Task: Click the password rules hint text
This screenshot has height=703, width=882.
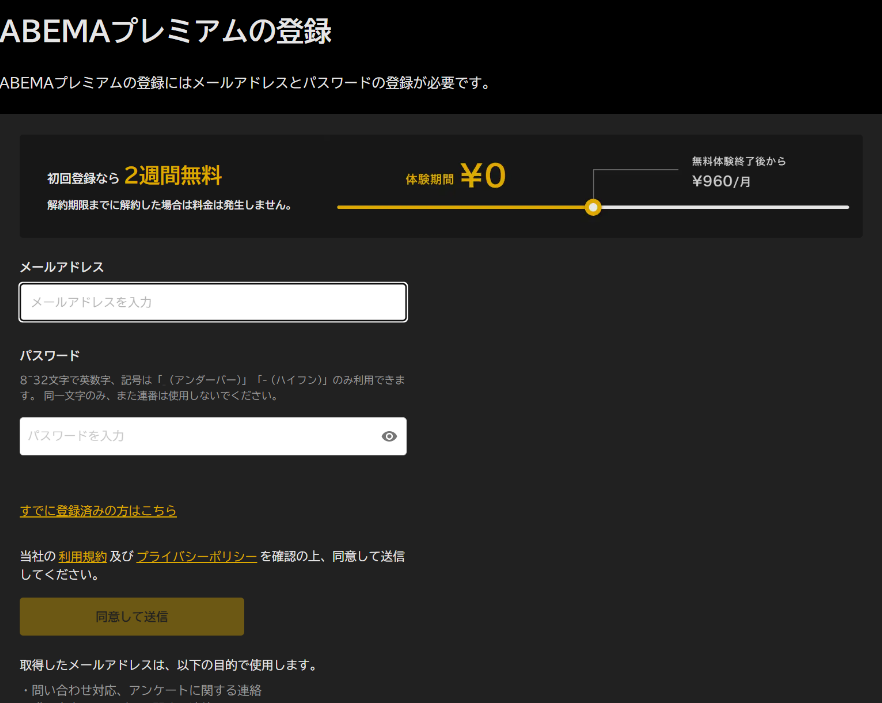Action: (x=212, y=387)
